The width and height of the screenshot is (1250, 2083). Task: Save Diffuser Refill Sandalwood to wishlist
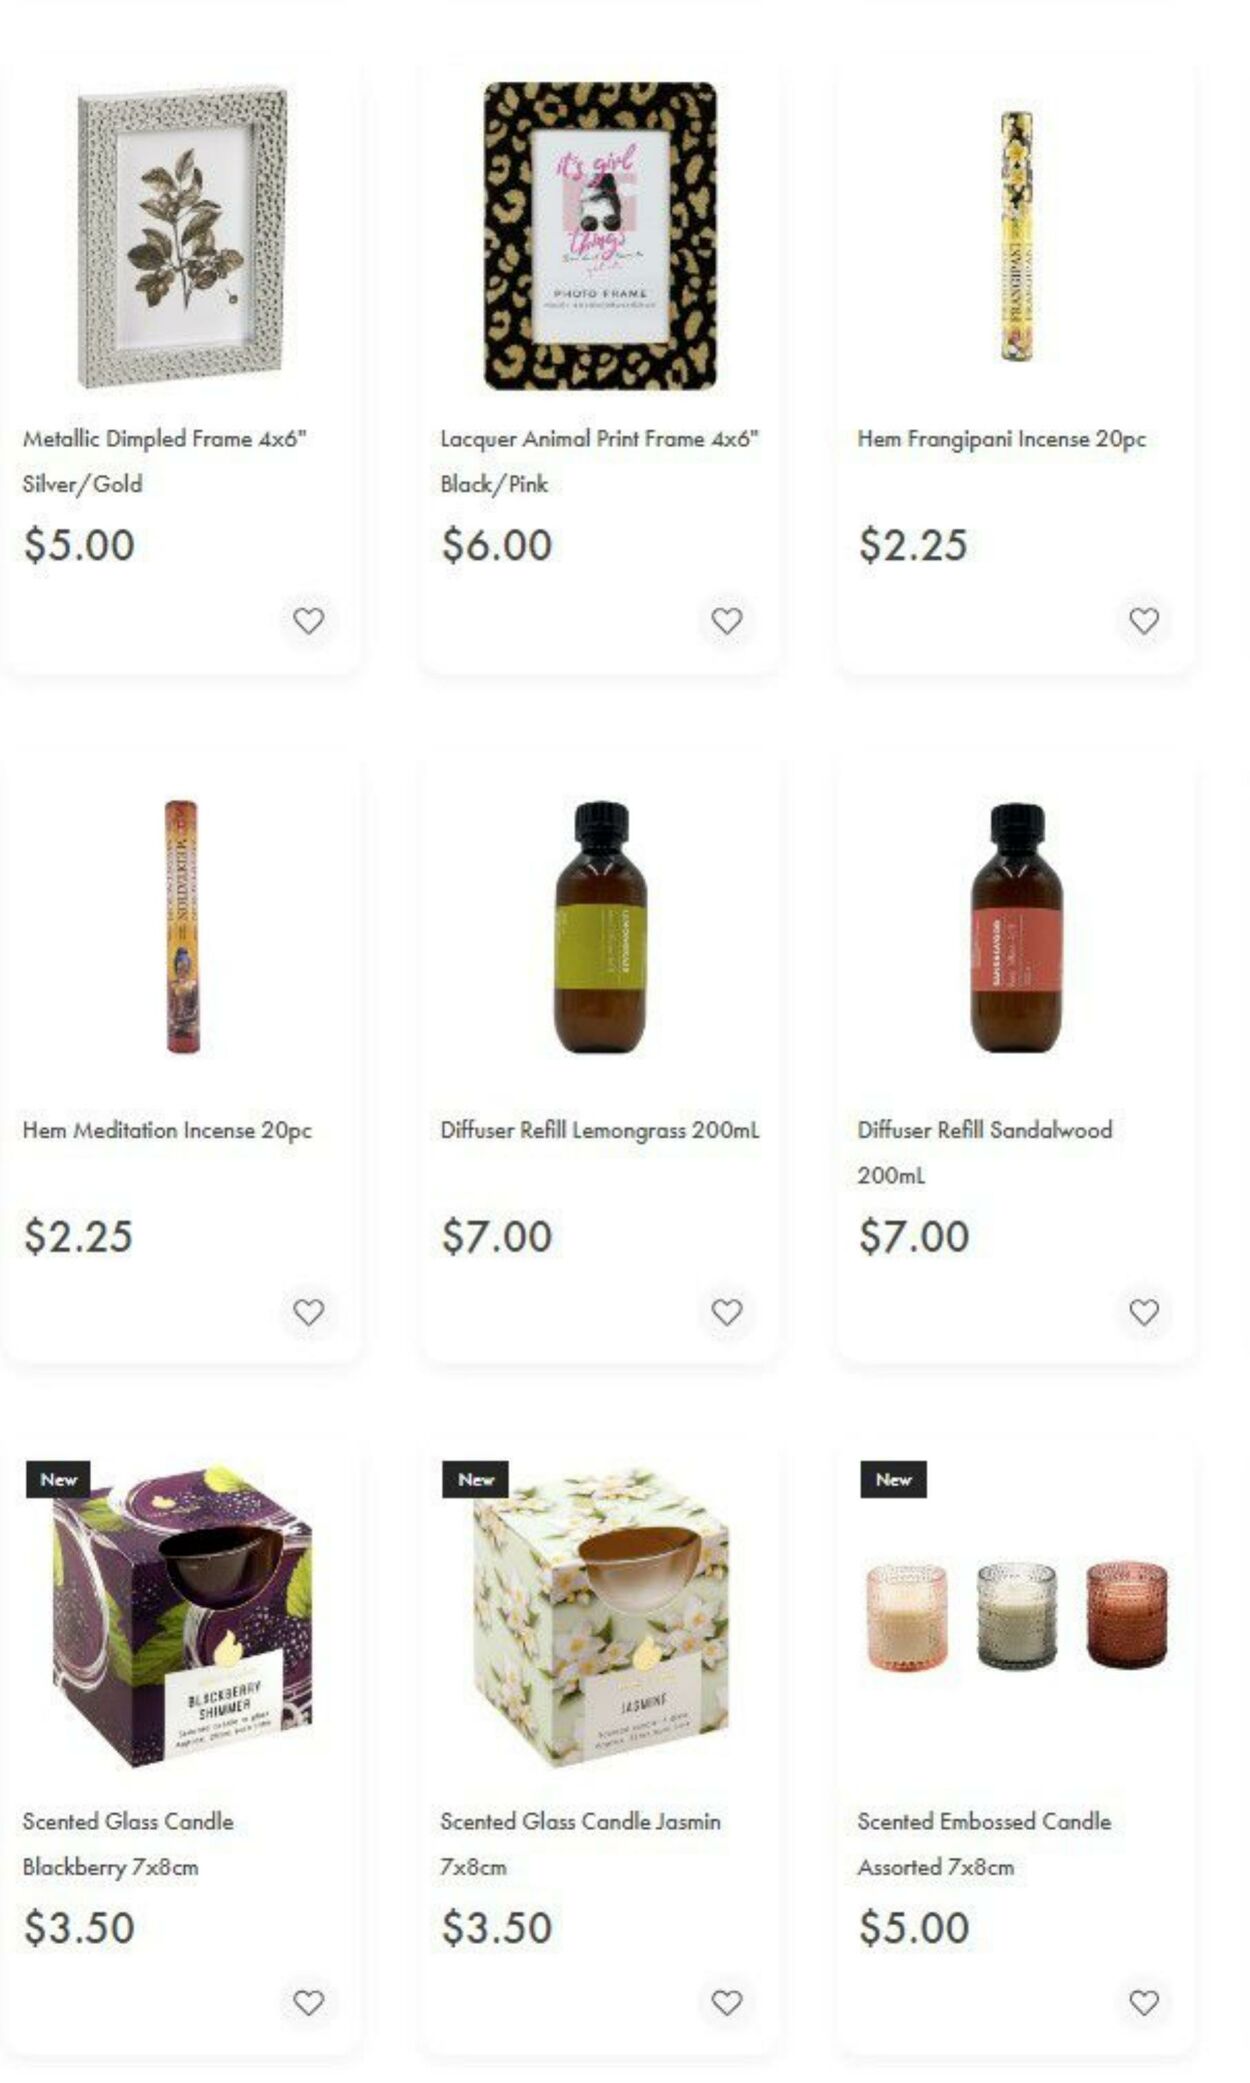pos(1144,1312)
